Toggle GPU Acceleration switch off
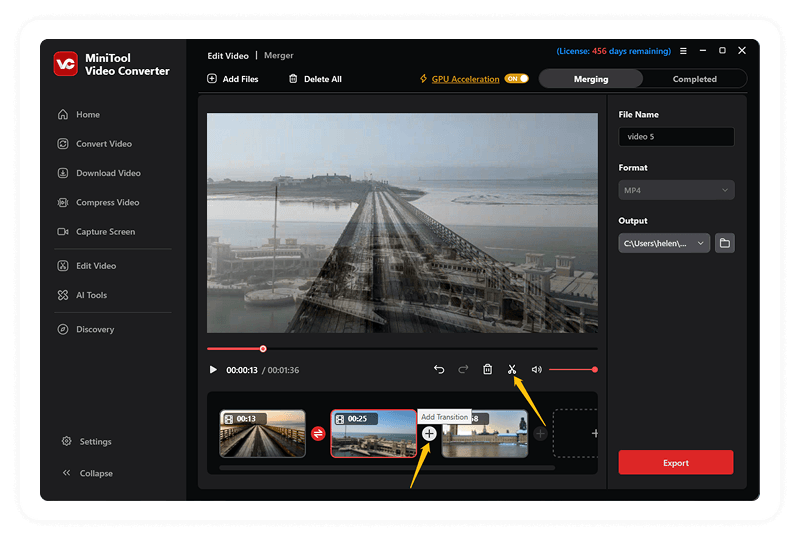800x540 pixels. click(516, 79)
